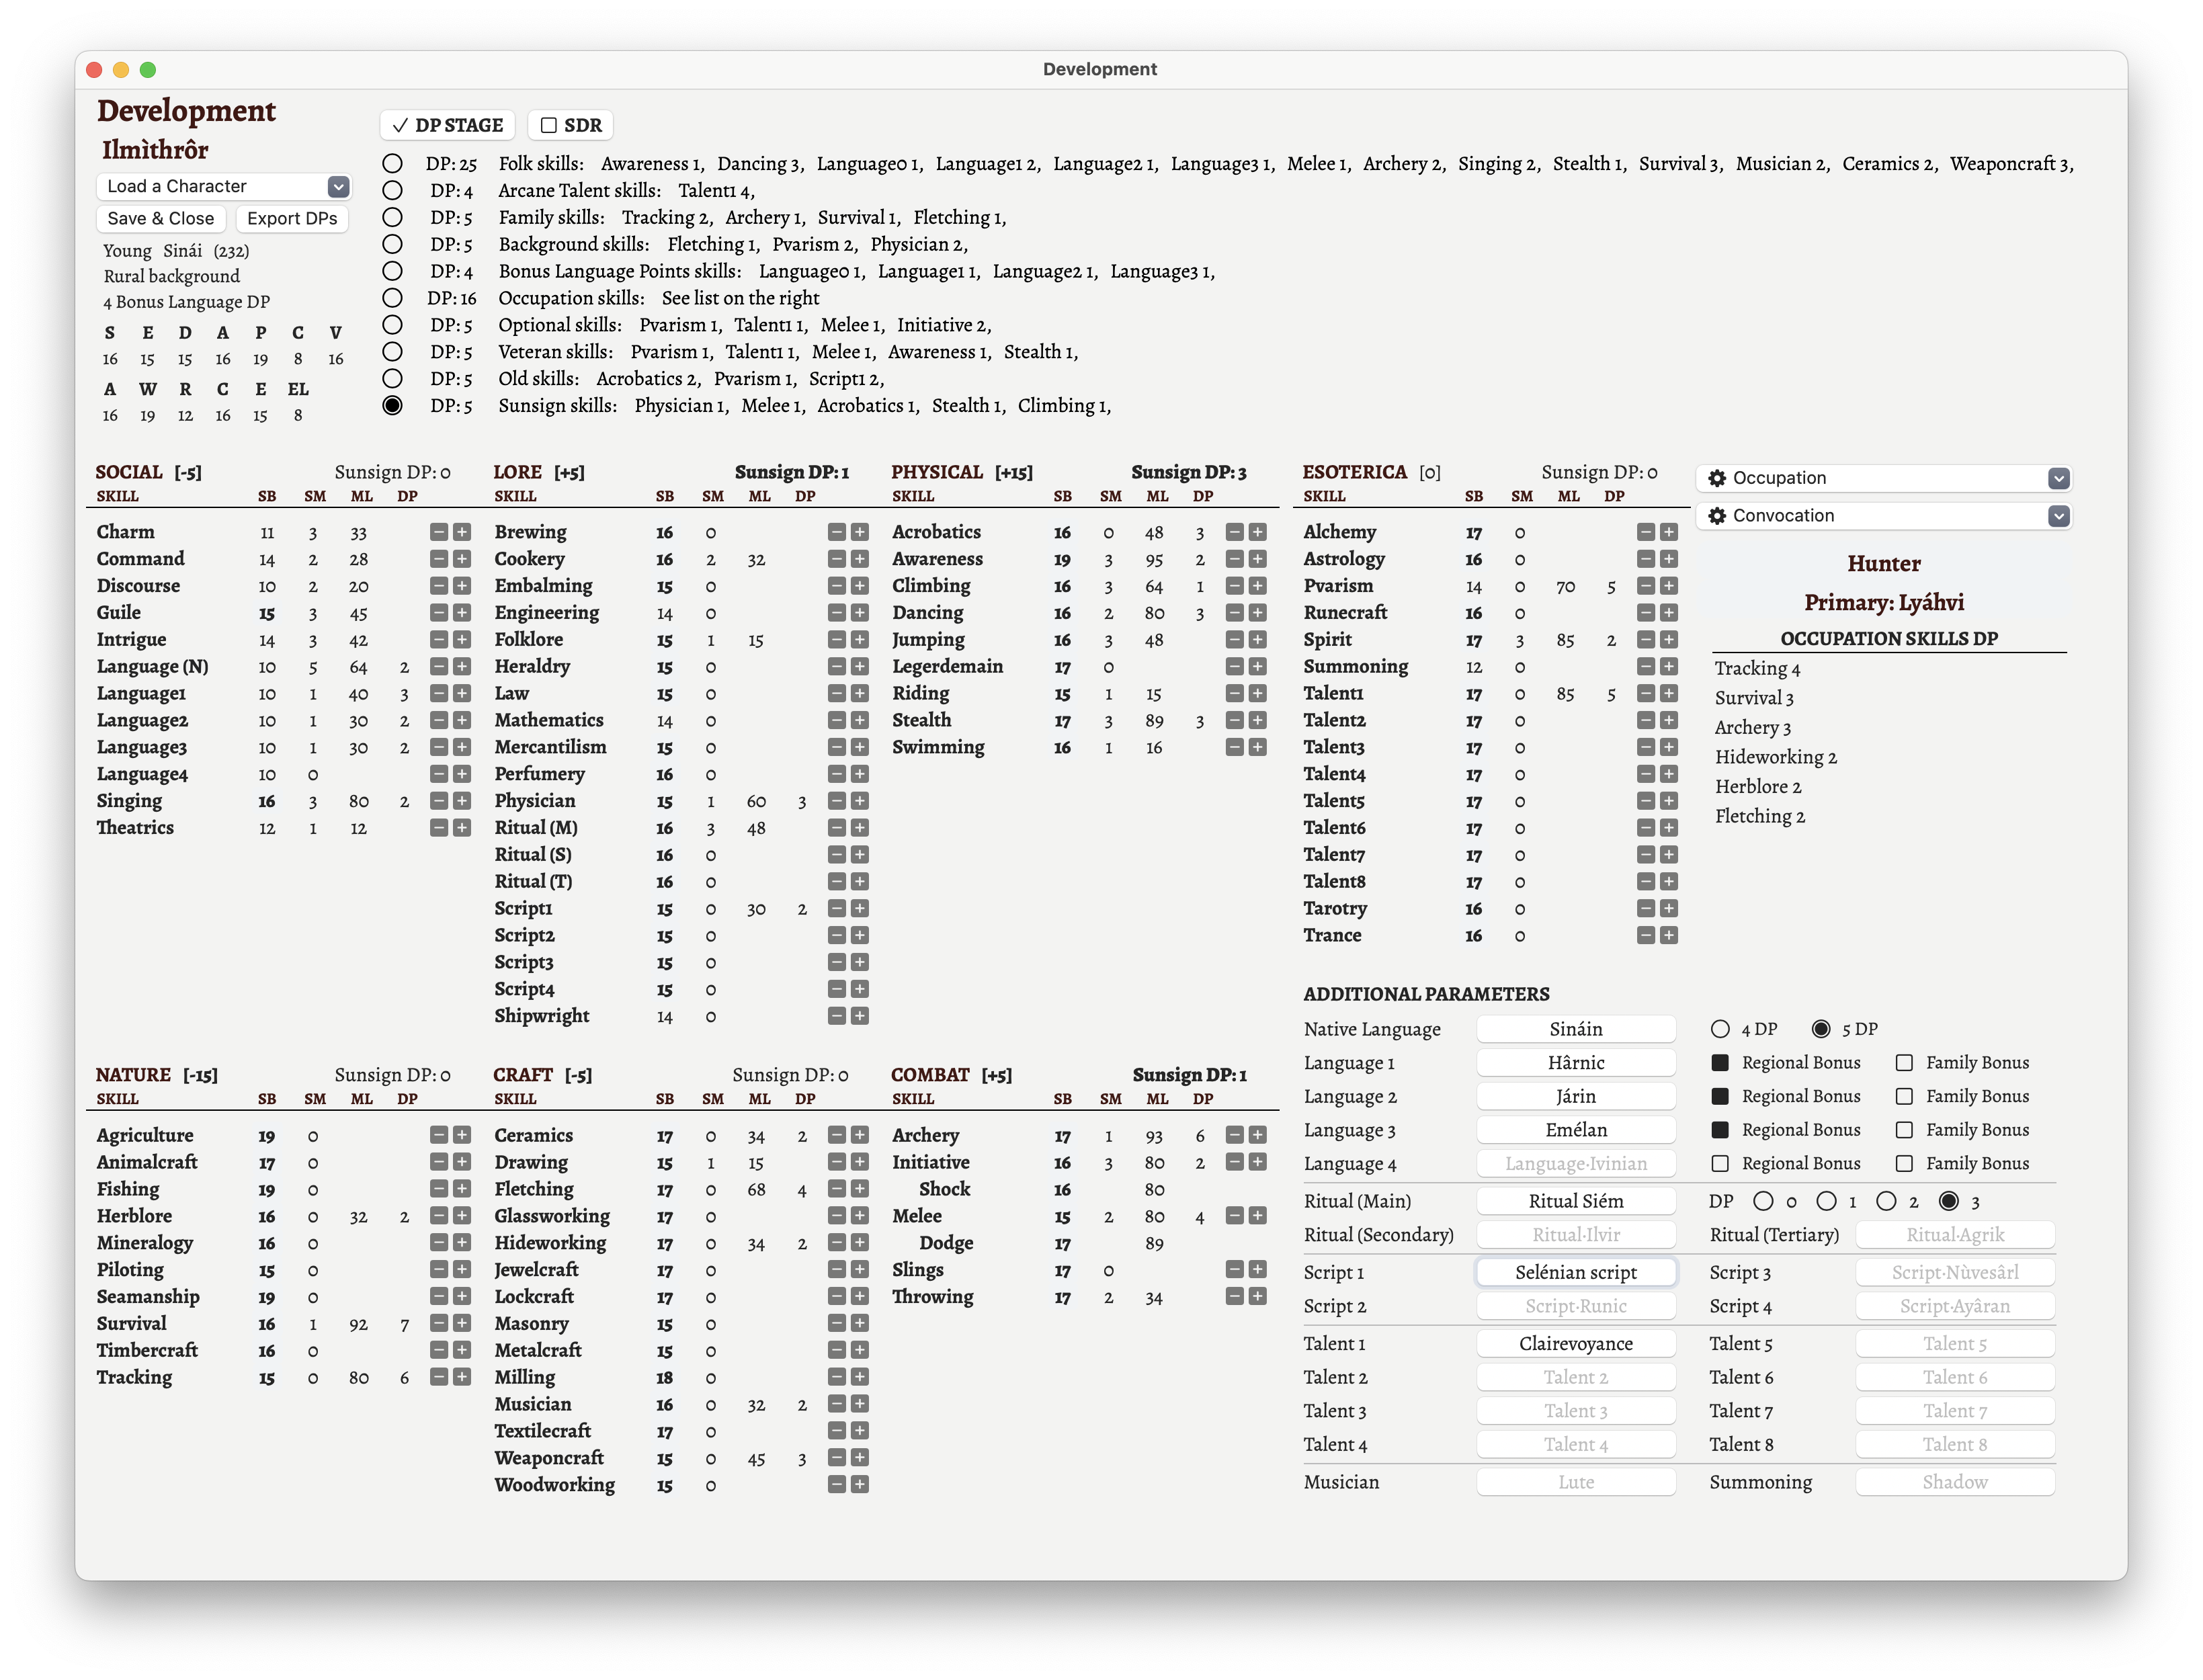This screenshot has height=1680, width=2203.
Task: Increase Archery skill in the Combat column
Action: pos(1257,1135)
